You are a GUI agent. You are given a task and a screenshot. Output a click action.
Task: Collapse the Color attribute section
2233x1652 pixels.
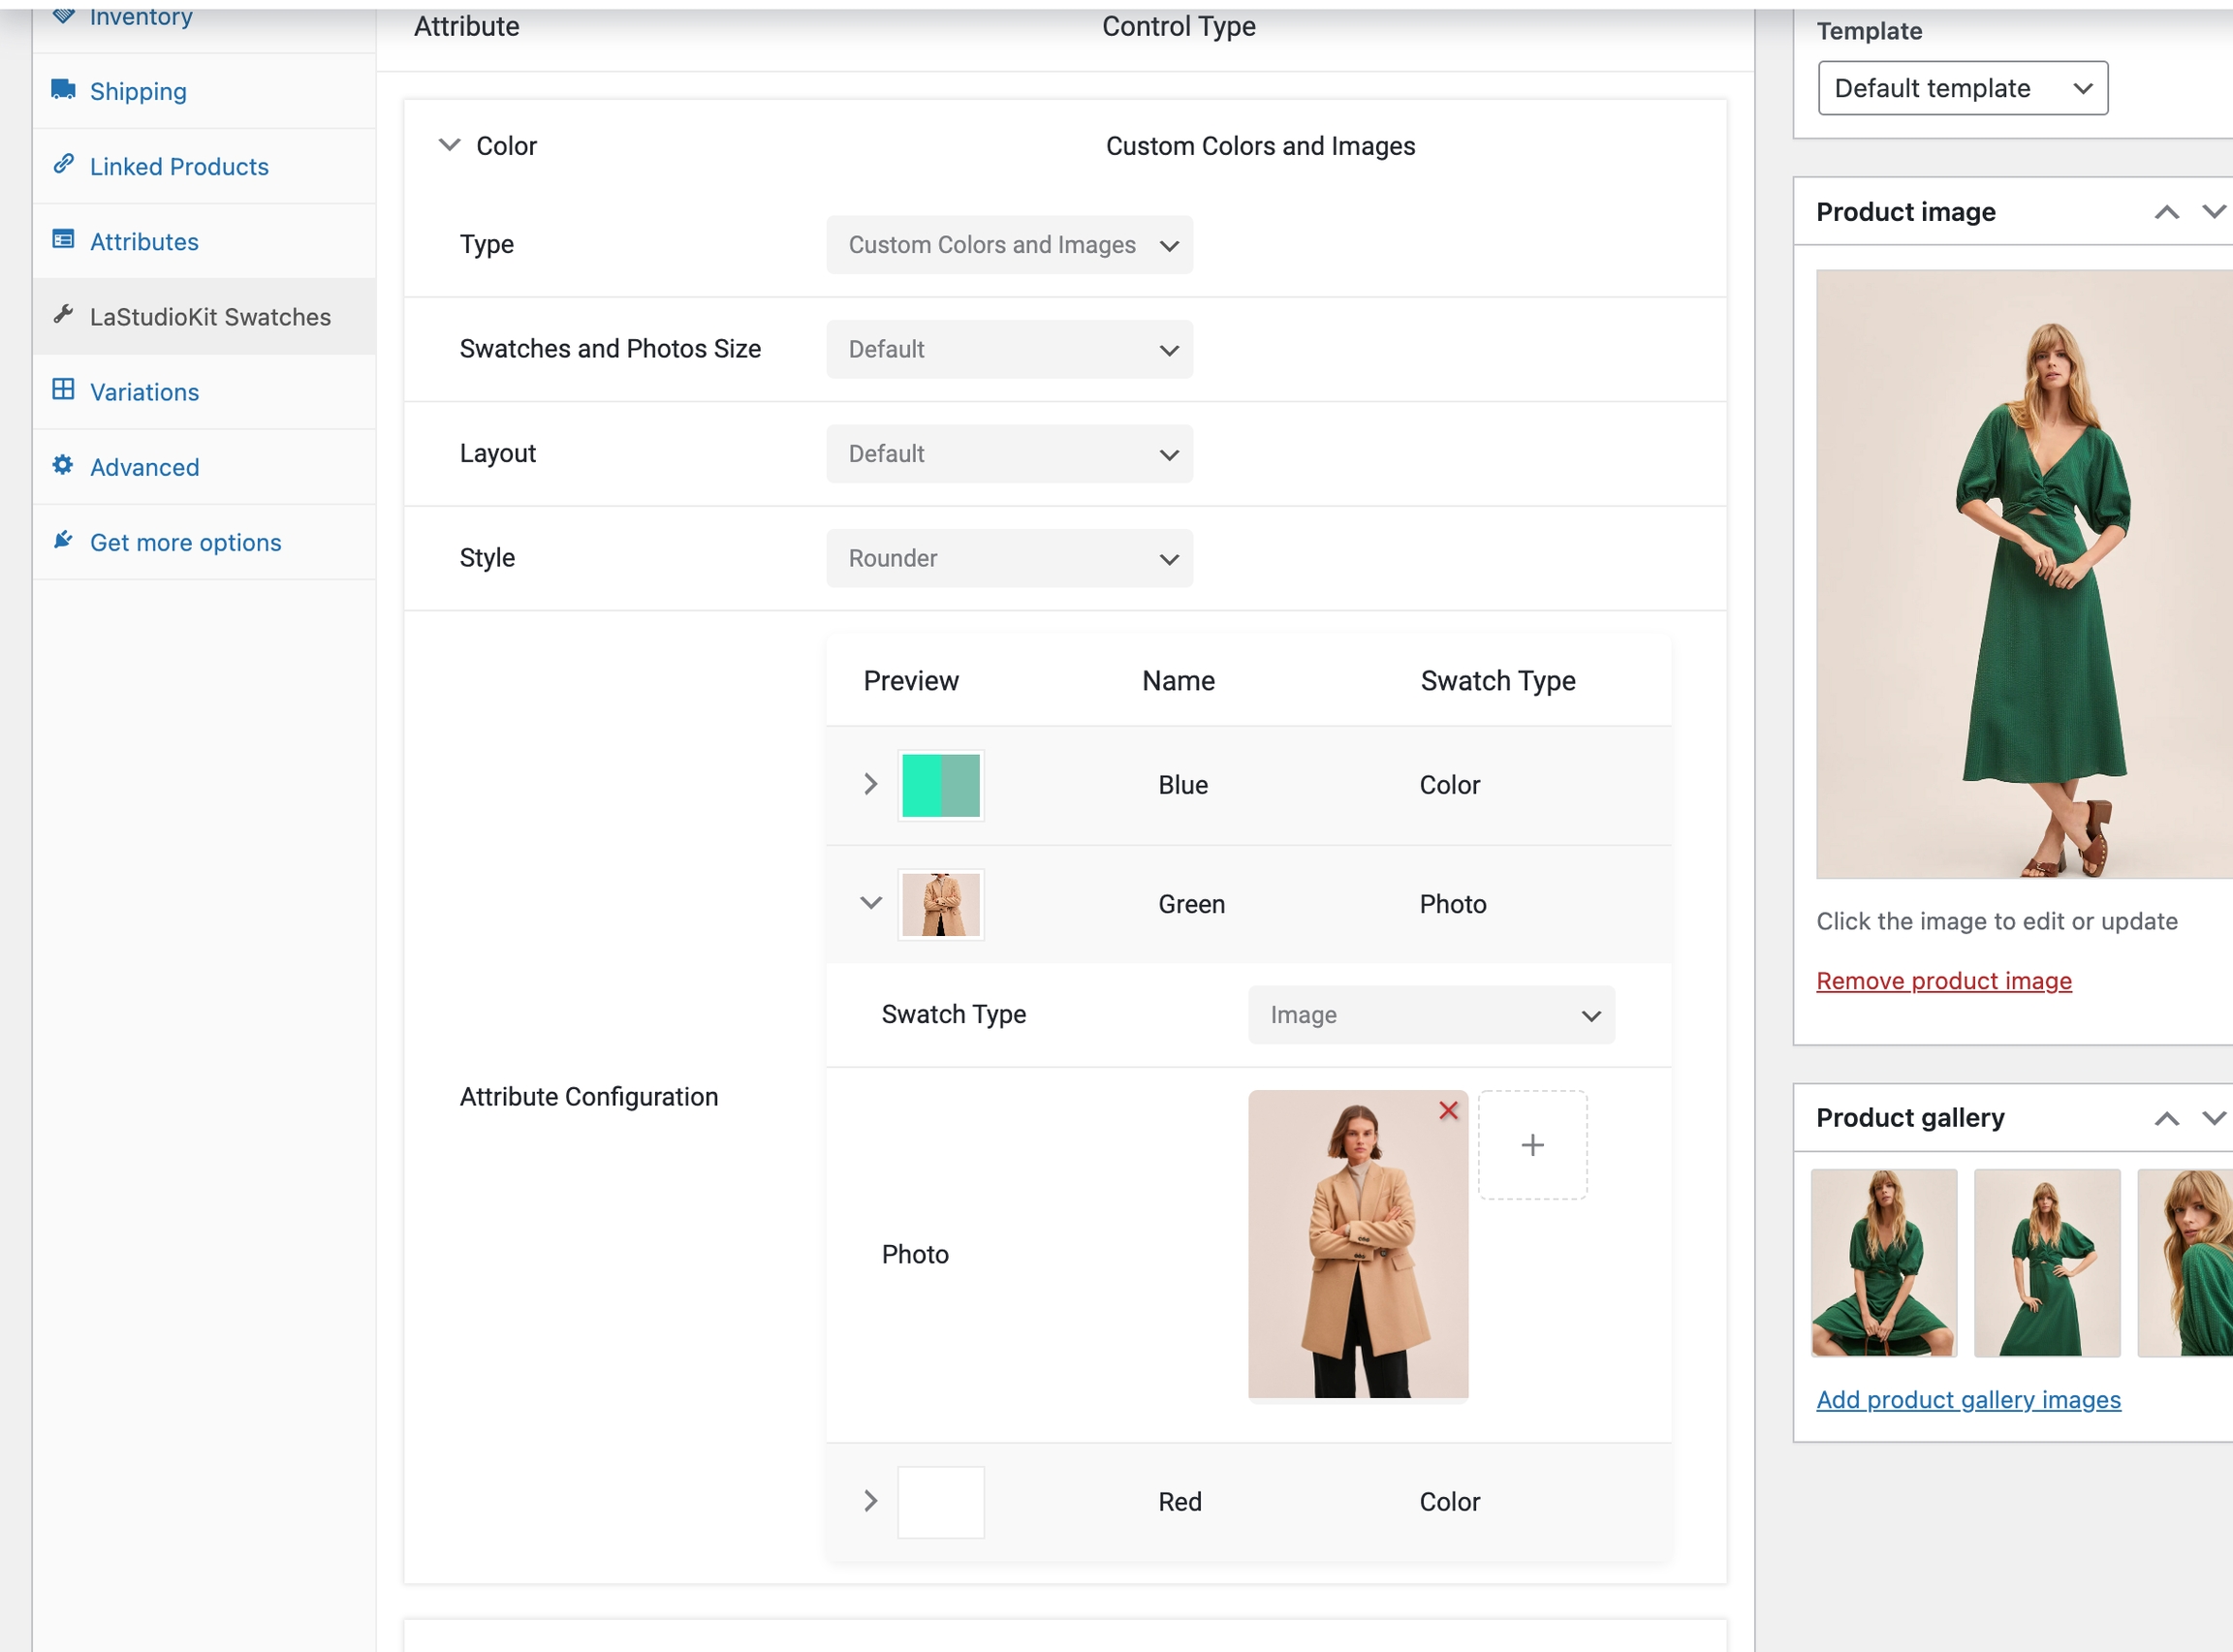pos(450,145)
